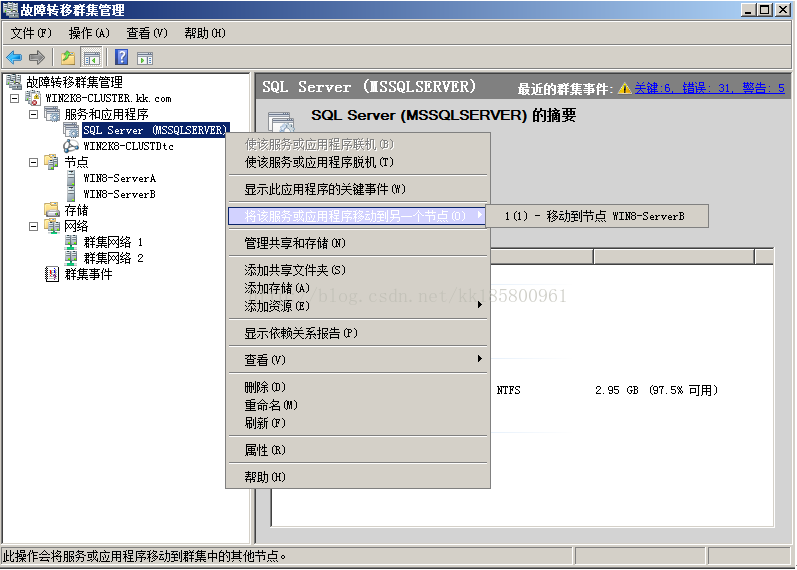Maximize the 故障转移群集管理 window
Image resolution: width=797 pixels, height=570 pixels.
[765, 10]
